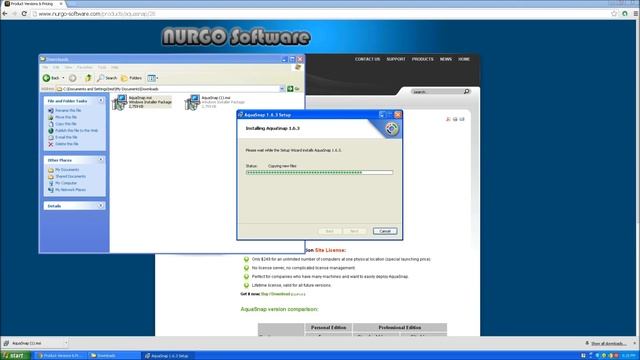Click the website search magnifier icon
Screen dimensions: 640x360
pos(467,91)
